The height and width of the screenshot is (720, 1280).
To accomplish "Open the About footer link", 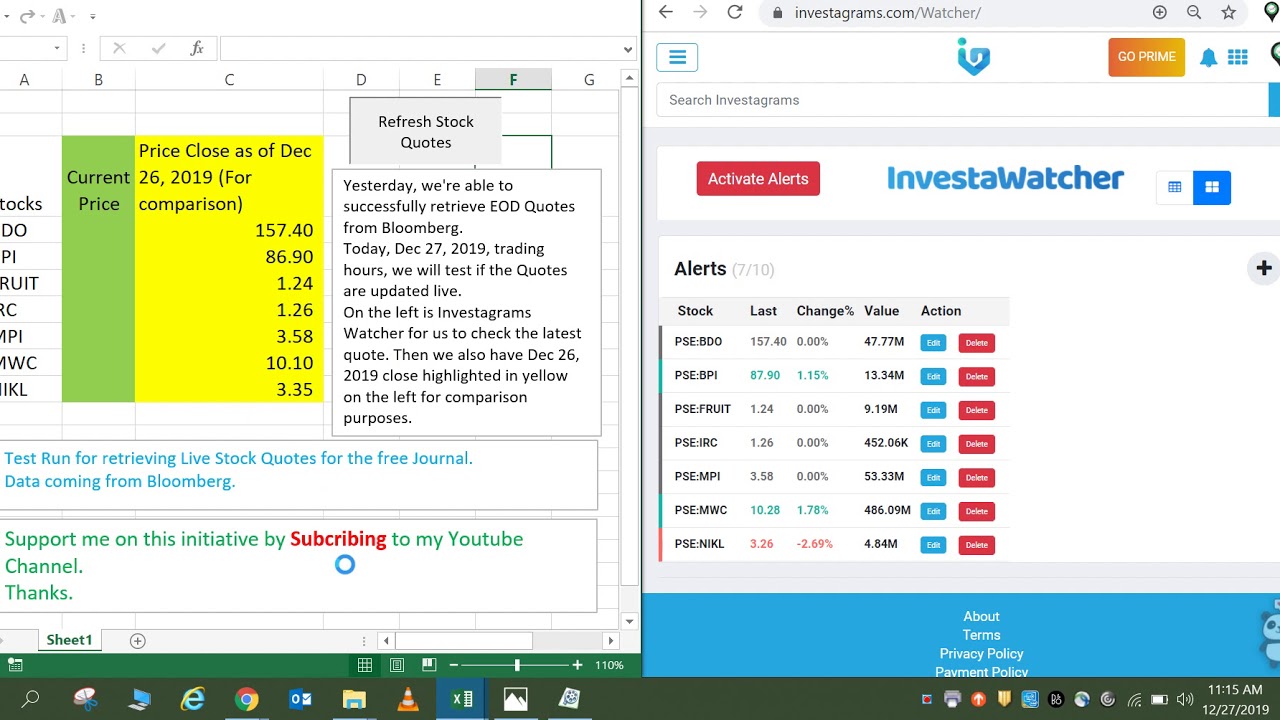I will click(981, 616).
